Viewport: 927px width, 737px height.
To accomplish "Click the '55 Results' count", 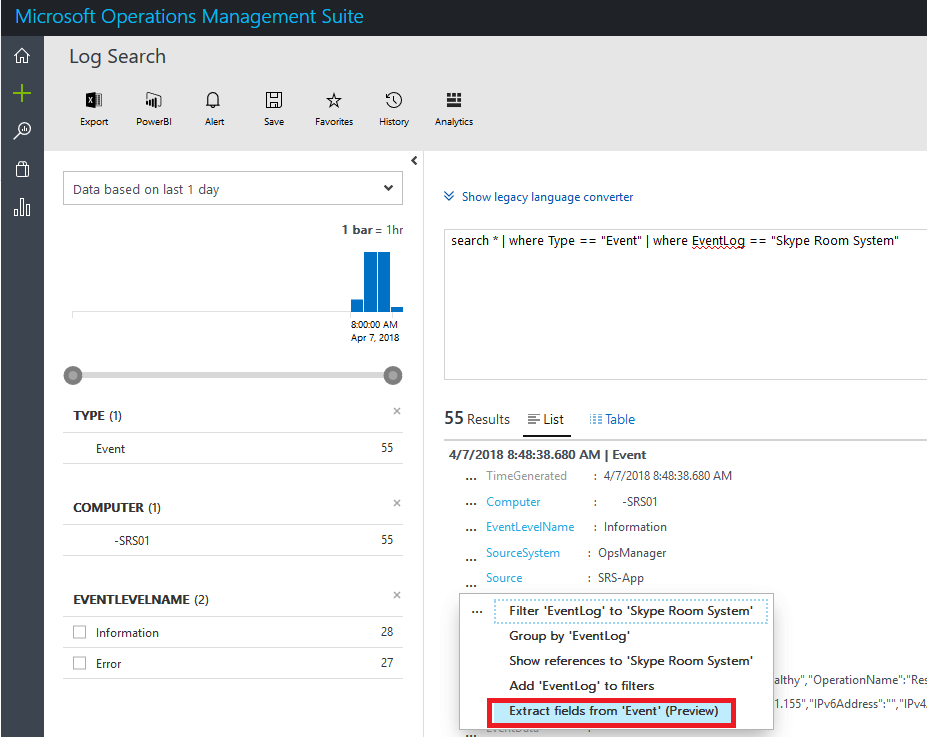I will [x=477, y=418].
